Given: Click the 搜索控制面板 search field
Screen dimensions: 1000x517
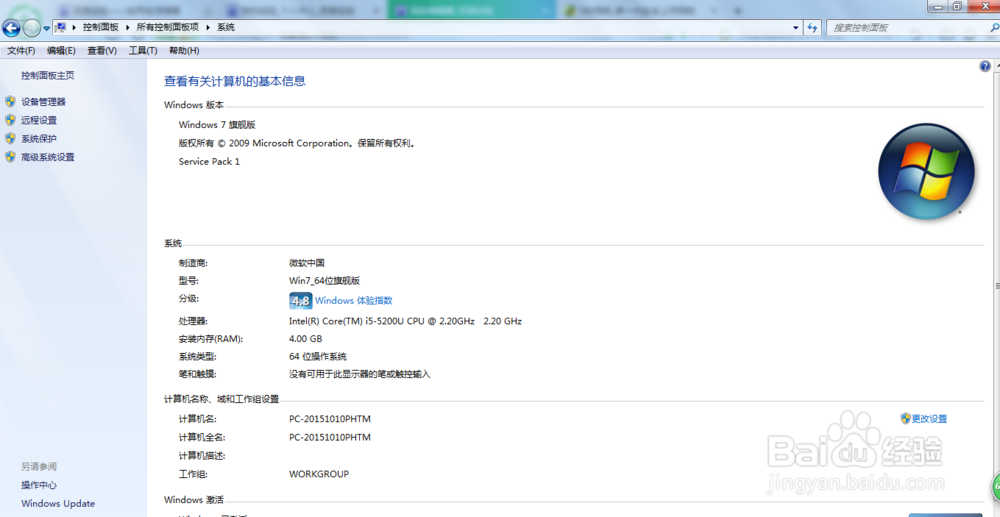Looking at the screenshot, I should coord(908,27).
